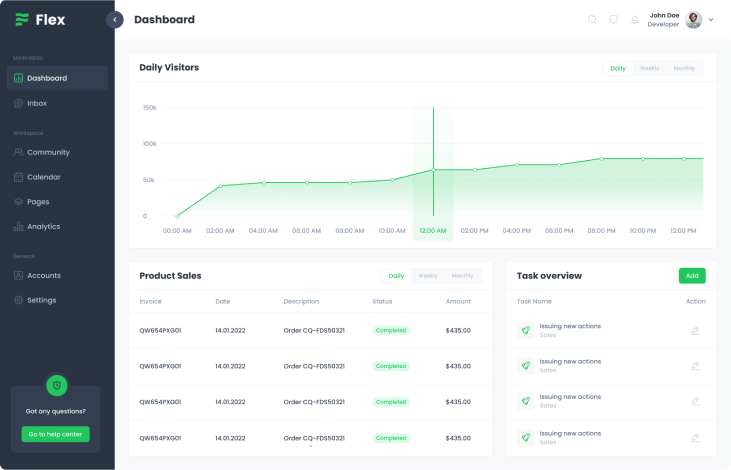
Task: Open the messages chat bubble icon
Action: [613, 19]
